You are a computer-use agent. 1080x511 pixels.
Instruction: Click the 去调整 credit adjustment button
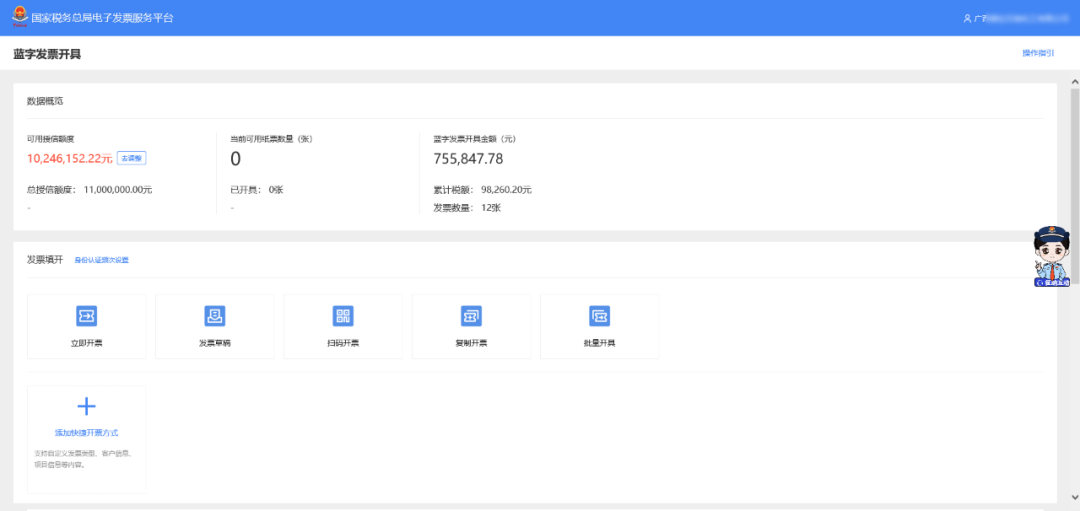pos(132,158)
